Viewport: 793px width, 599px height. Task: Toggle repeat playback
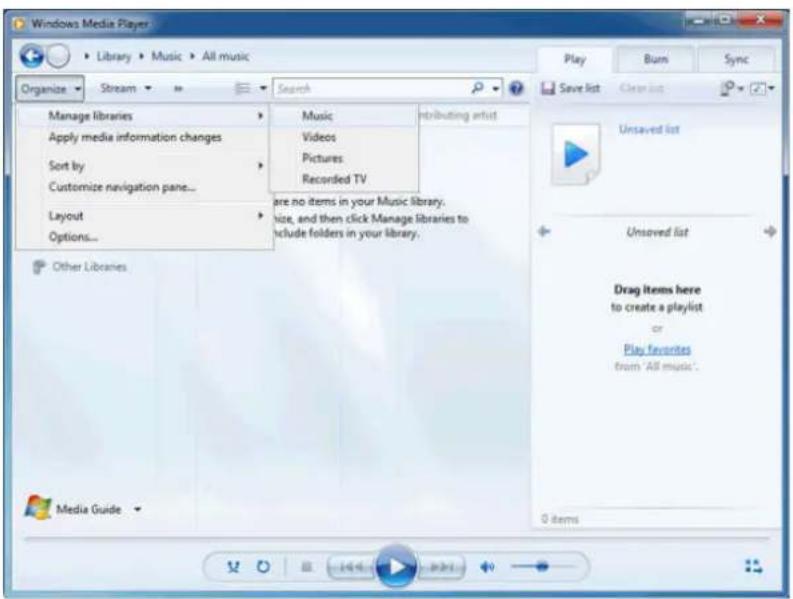(x=263, y=567)
